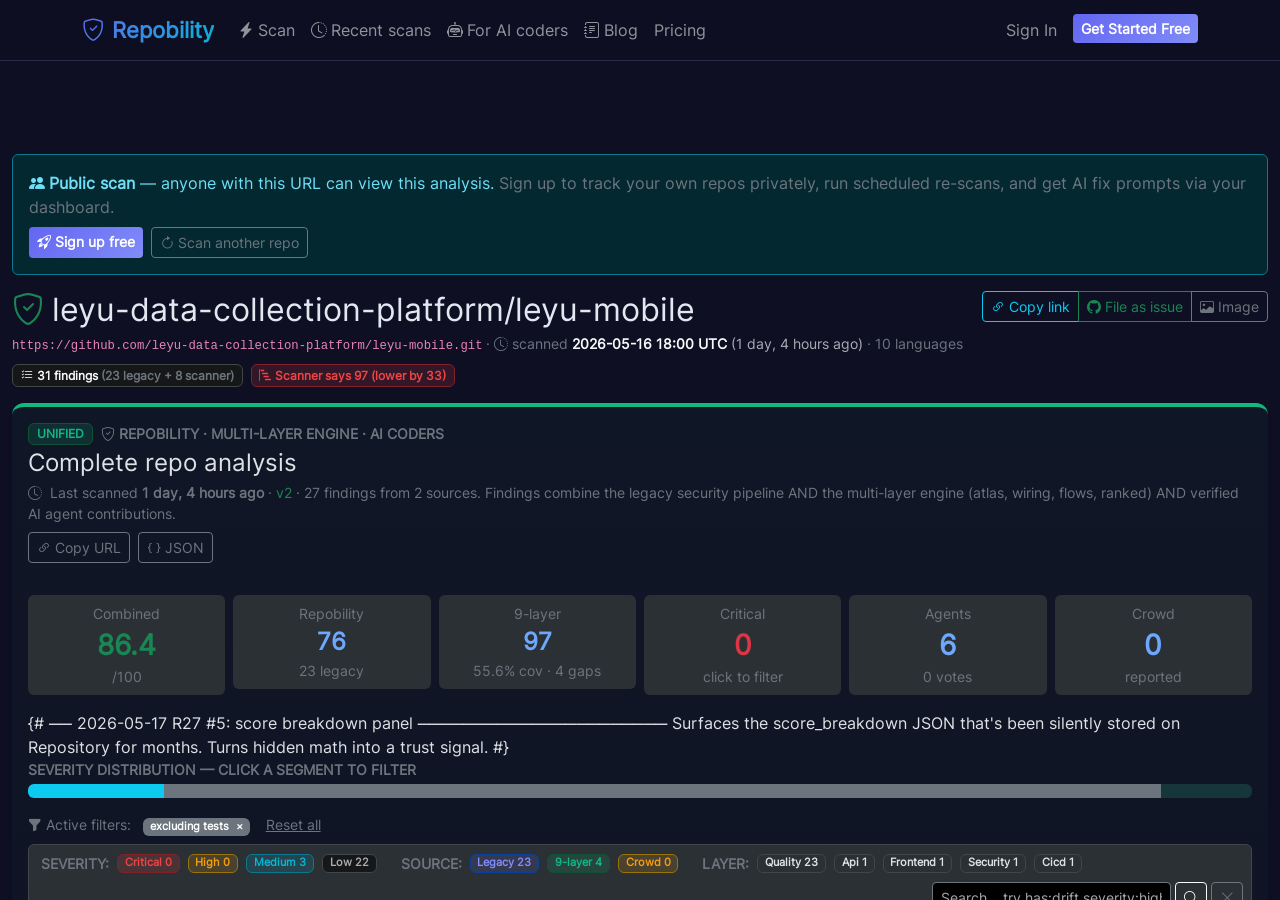
Task: Visit the Blog from the top navigation
Action: click(x=611, y=30)
